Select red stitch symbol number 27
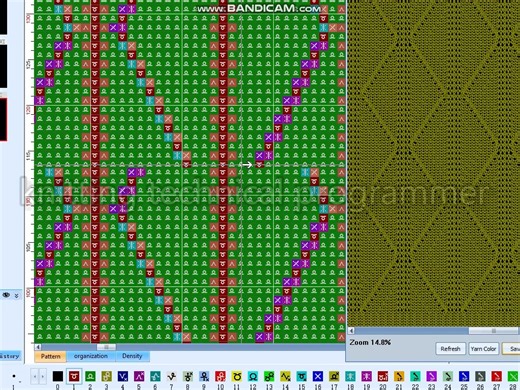Image resolution: width=520 pixels, height=390 pixels. (x=497, y=376)
